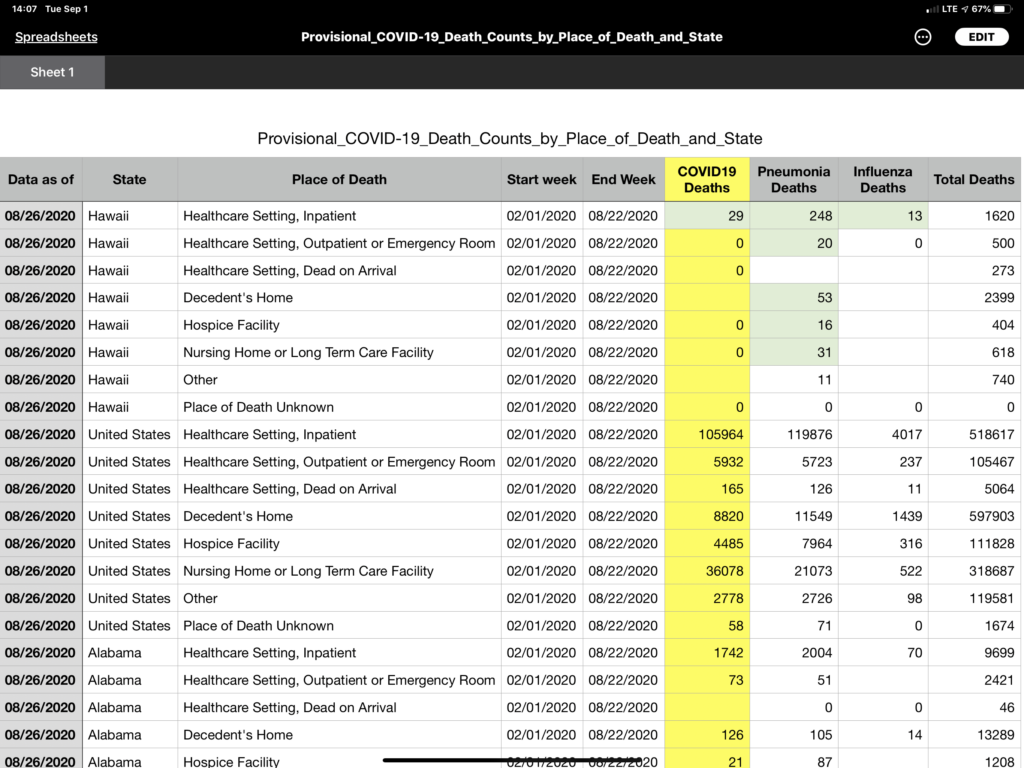Tap the status bar clock 14:07

(x=25, y=9)
